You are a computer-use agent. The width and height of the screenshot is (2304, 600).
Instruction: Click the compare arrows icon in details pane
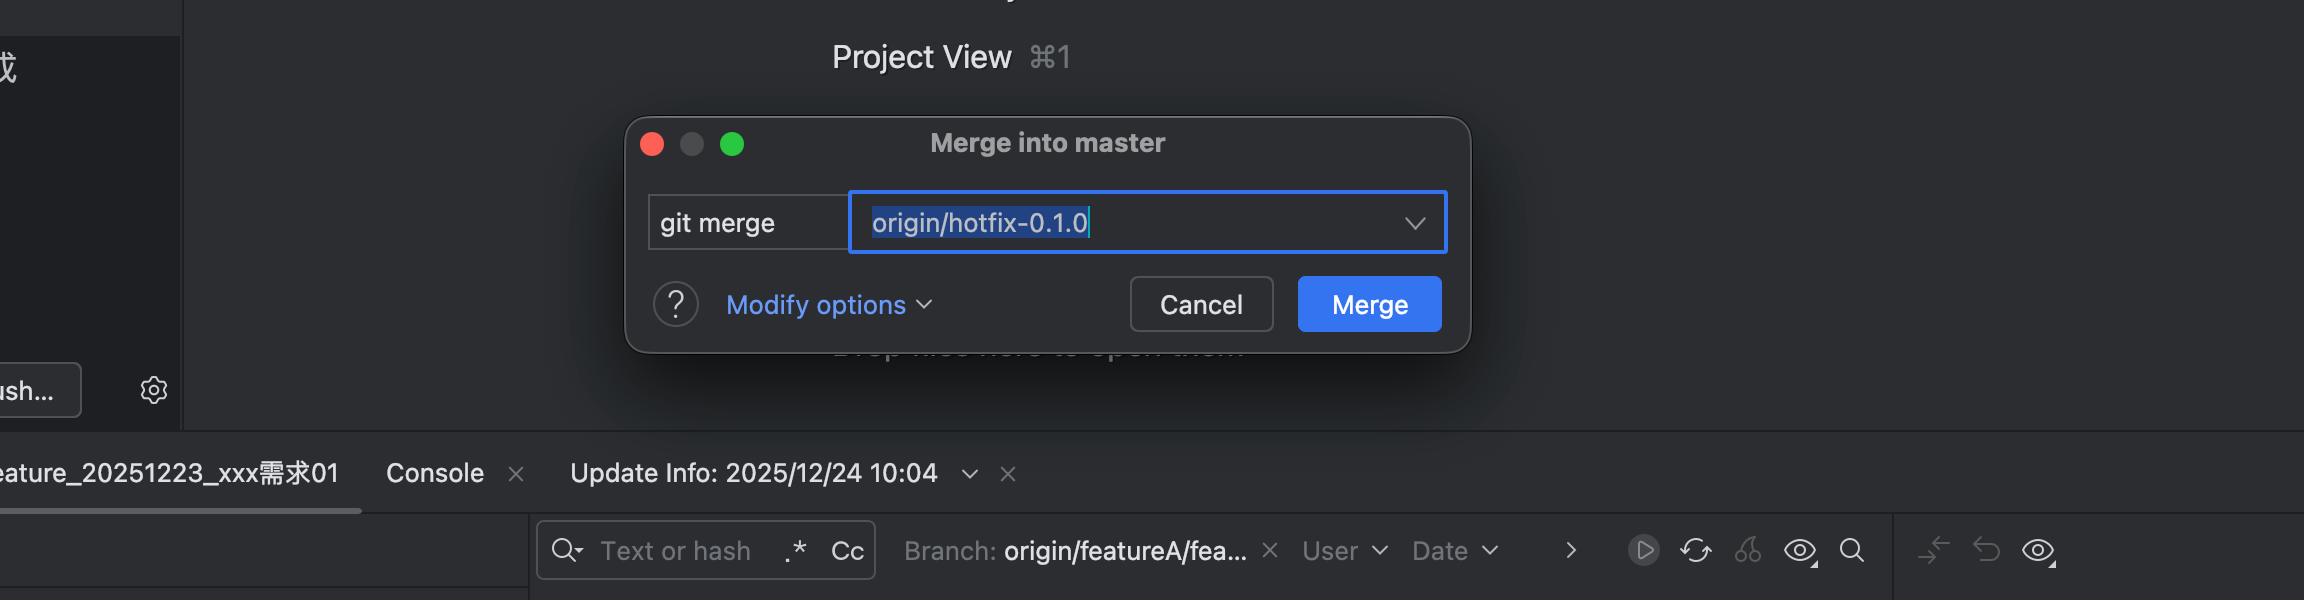(x=1934, y=550)
